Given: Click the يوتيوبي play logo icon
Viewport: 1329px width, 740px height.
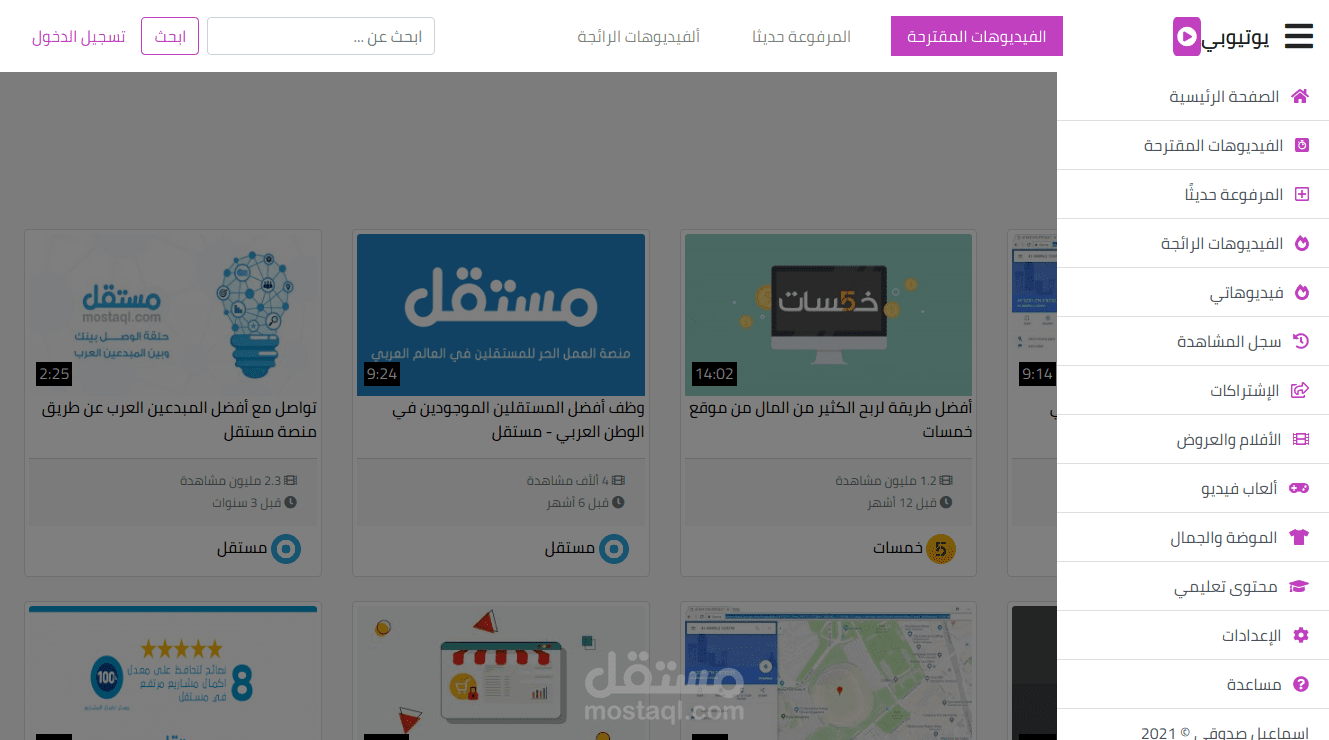Looking at the screenshot, I should 1186,36.
